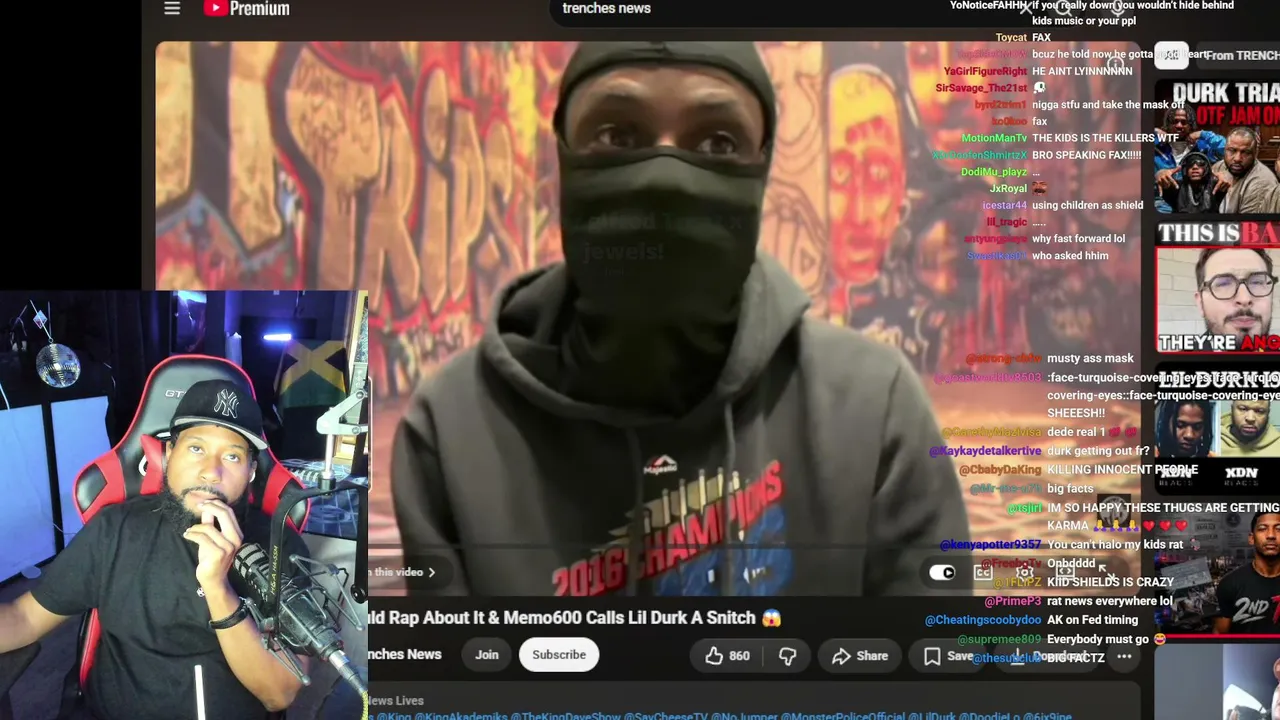The image size is (1280, 720).
Task: Click chat message 'AK on Fed timing'
Action: click(1092, 620)
